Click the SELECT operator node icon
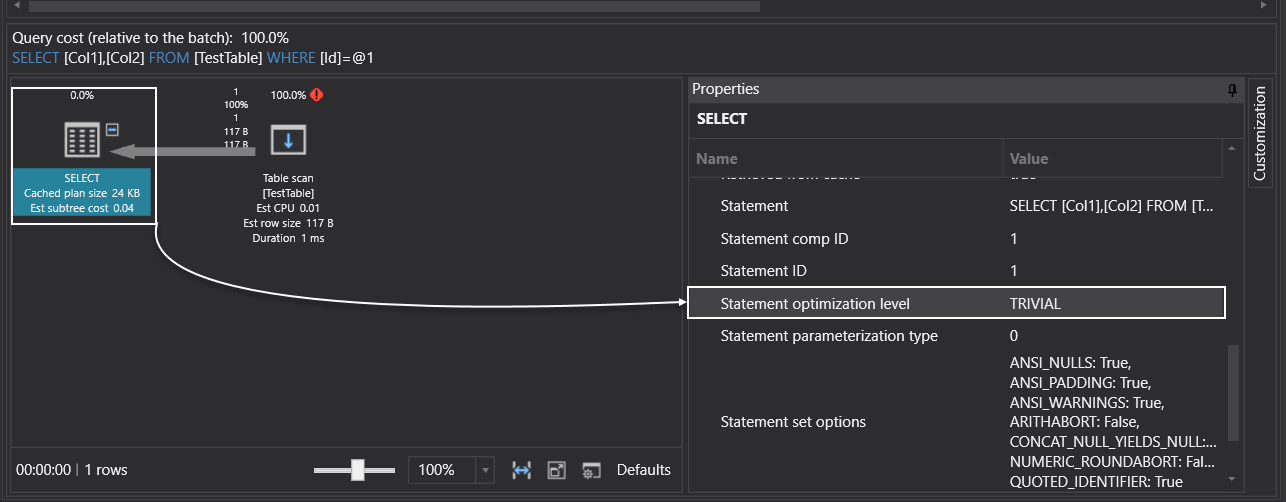Screen dimensions: 1286x502 83,141
